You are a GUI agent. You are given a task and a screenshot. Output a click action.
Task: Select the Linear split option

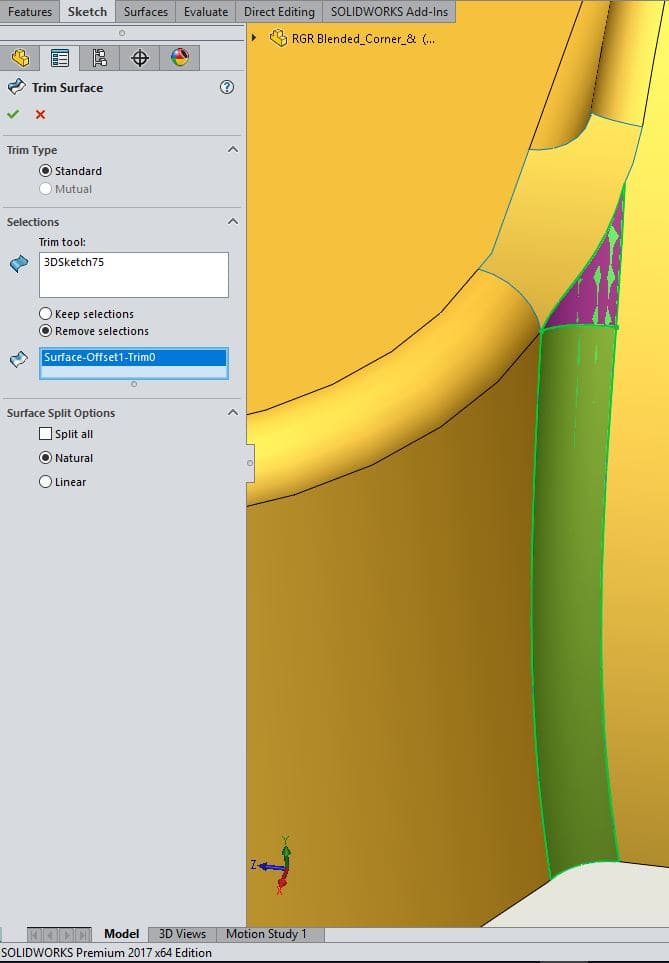[46, 482]
